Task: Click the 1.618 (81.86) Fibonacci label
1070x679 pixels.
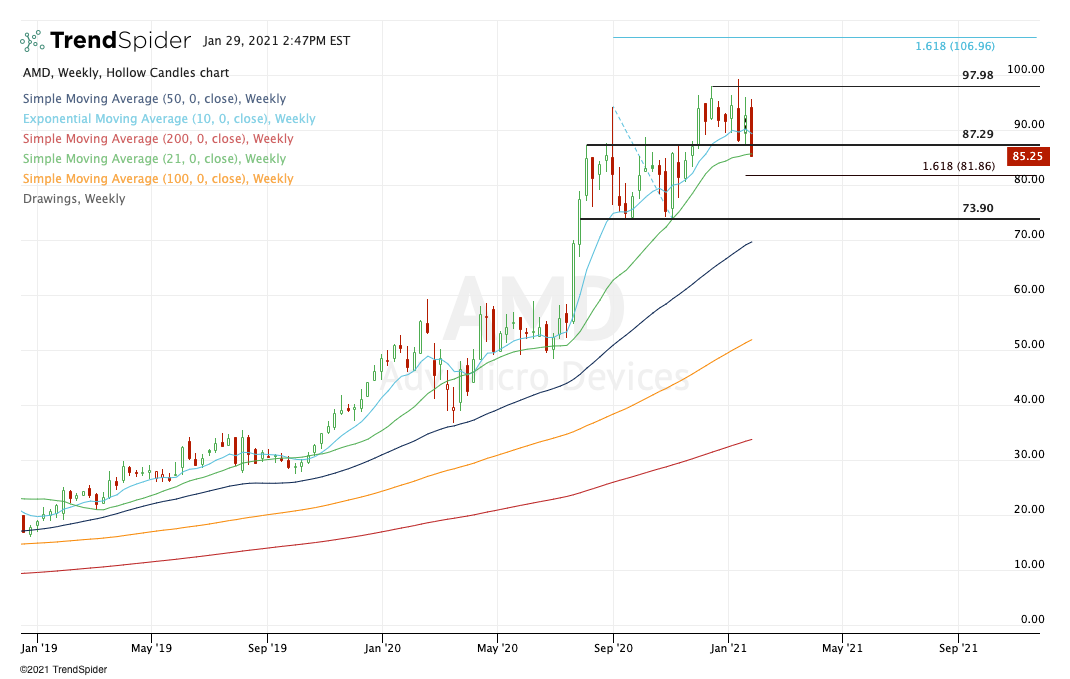Action: (x=958, y=166)
